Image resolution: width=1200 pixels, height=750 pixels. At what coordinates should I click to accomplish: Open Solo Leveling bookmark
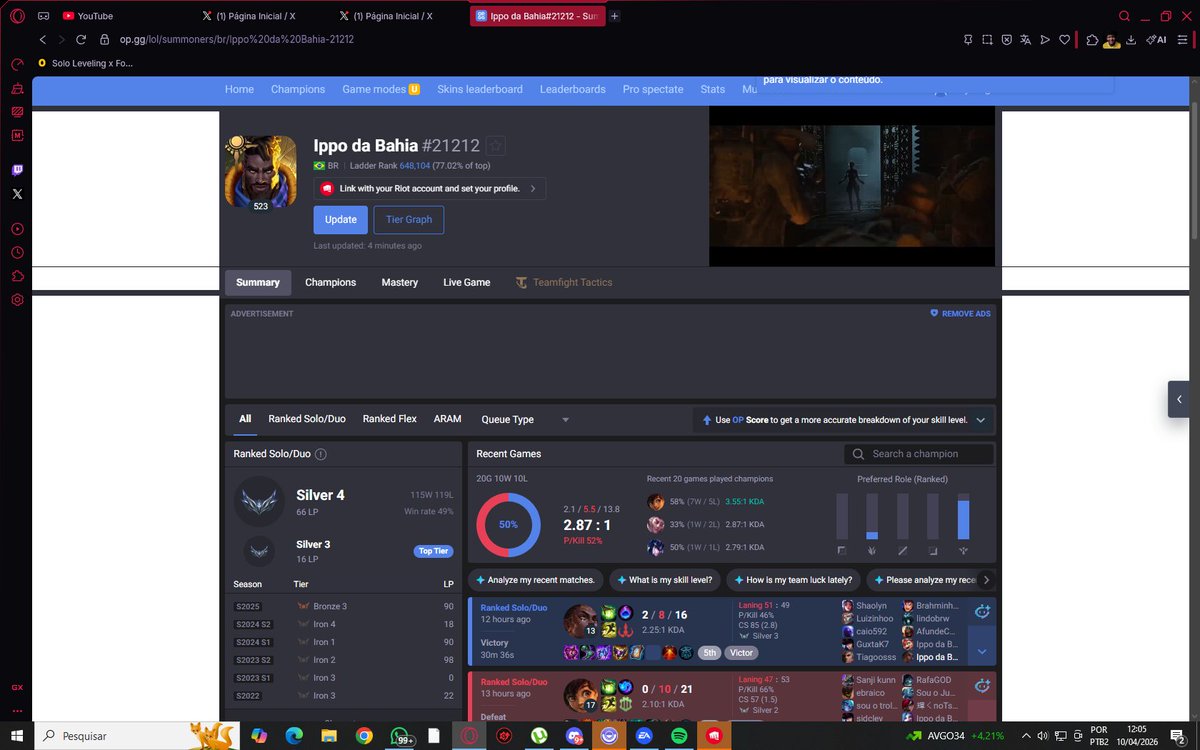[85, 63]
